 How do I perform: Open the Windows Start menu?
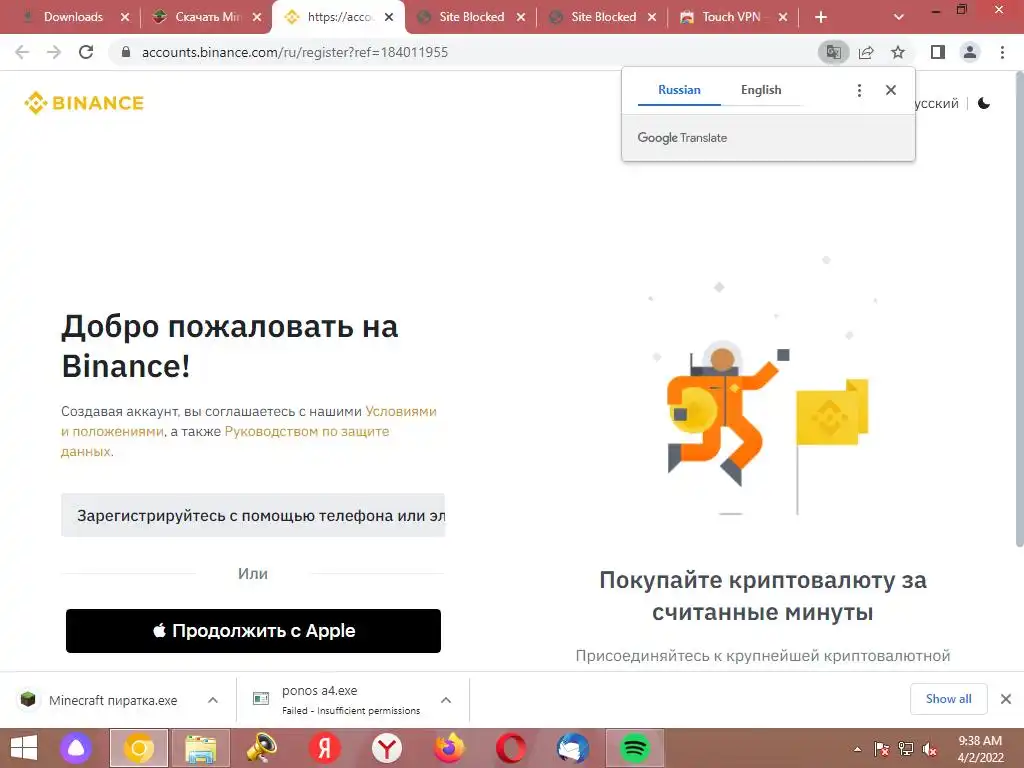[x=24, y=748]
